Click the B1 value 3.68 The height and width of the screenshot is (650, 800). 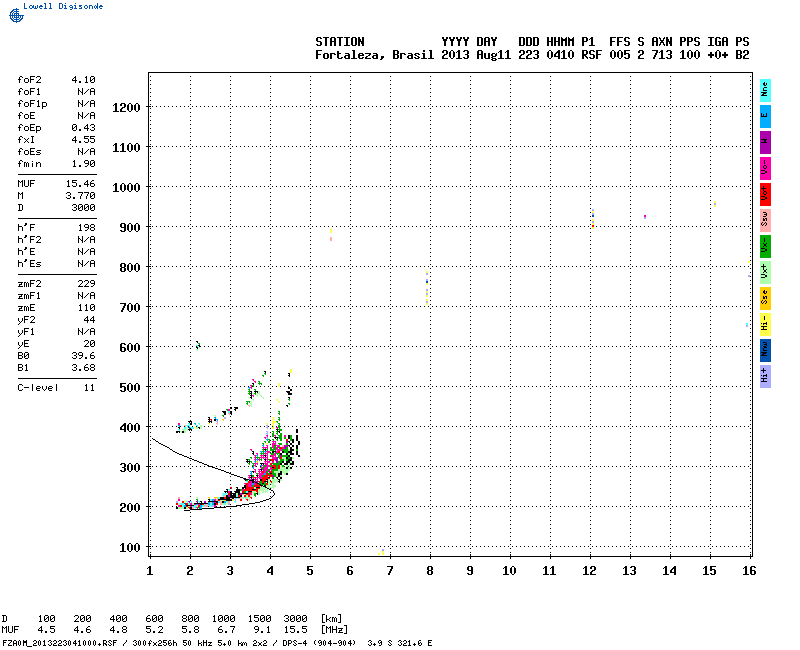(x=83, y=368)
